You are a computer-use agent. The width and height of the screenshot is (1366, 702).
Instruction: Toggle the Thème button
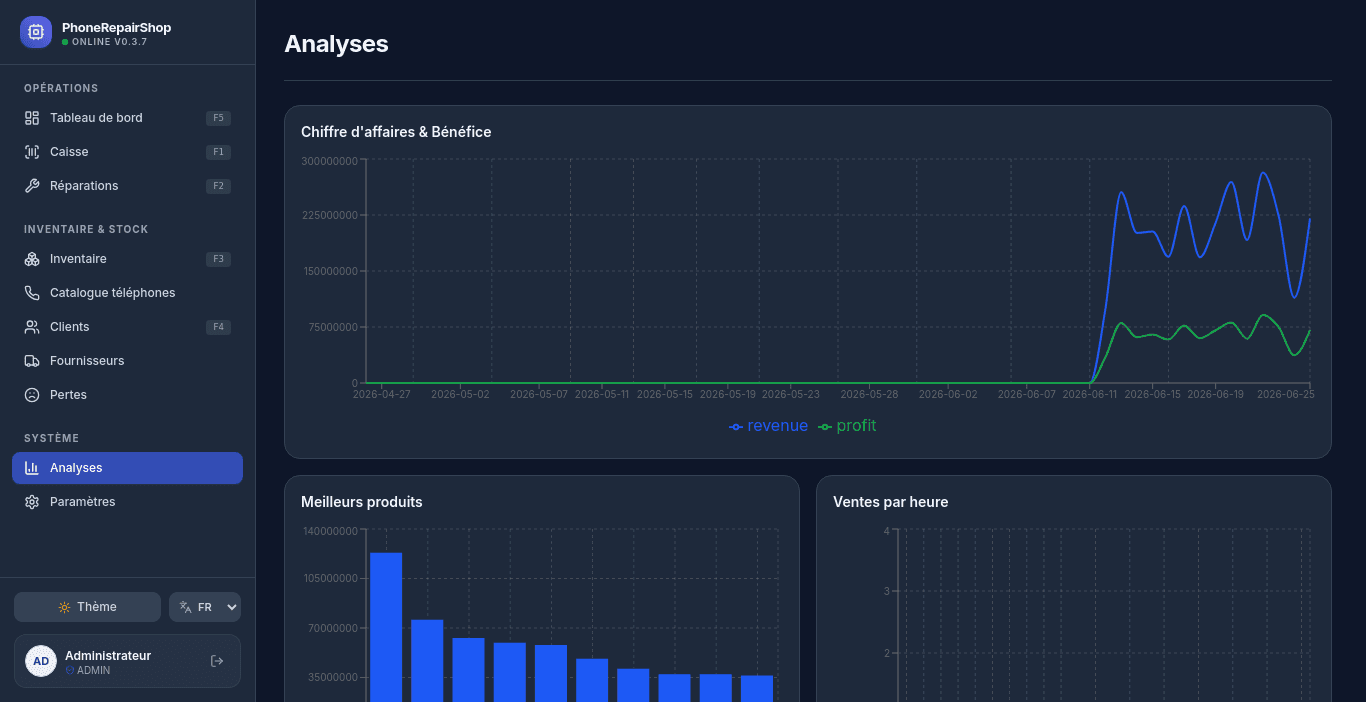coord(87,607)
